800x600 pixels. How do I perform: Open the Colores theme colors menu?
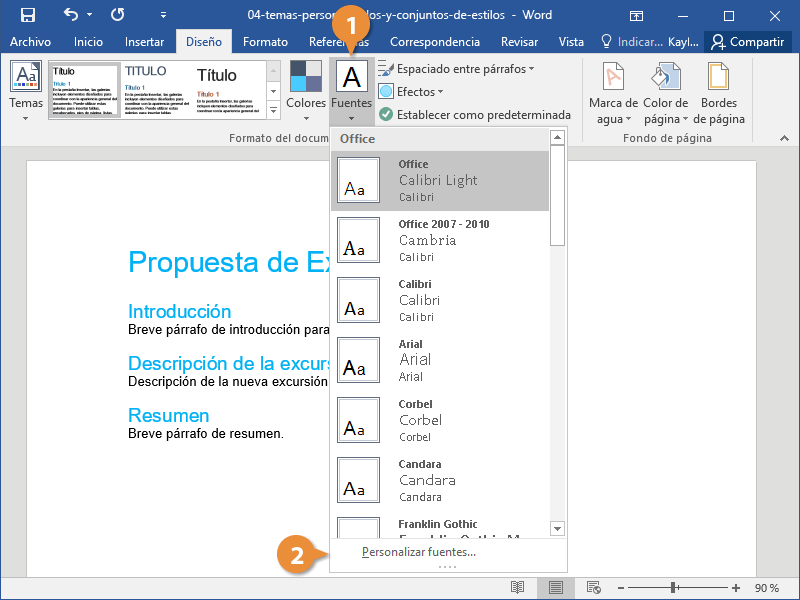pyautogui.click(x=306, y=91)
